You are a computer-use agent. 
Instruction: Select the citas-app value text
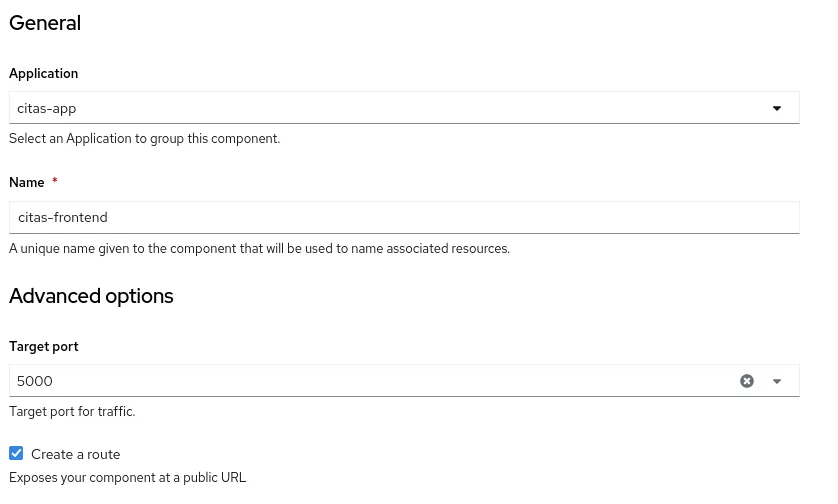47,108
